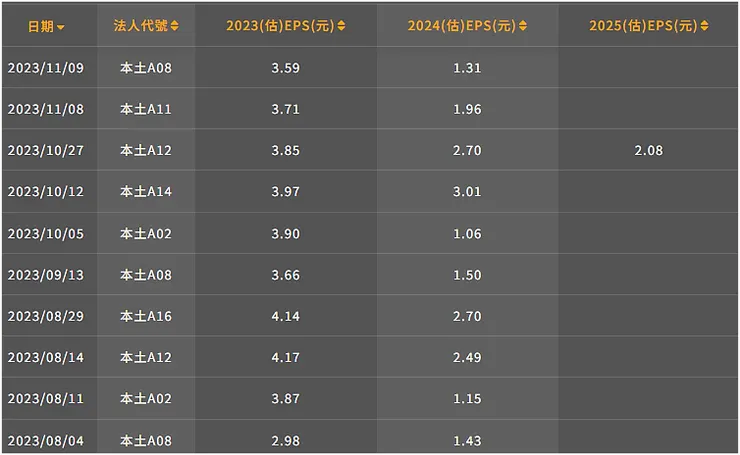Screen dimensions: 740x455
Task: Click the 本土A11 broker code cell
Action: click(x=146, y=109)
